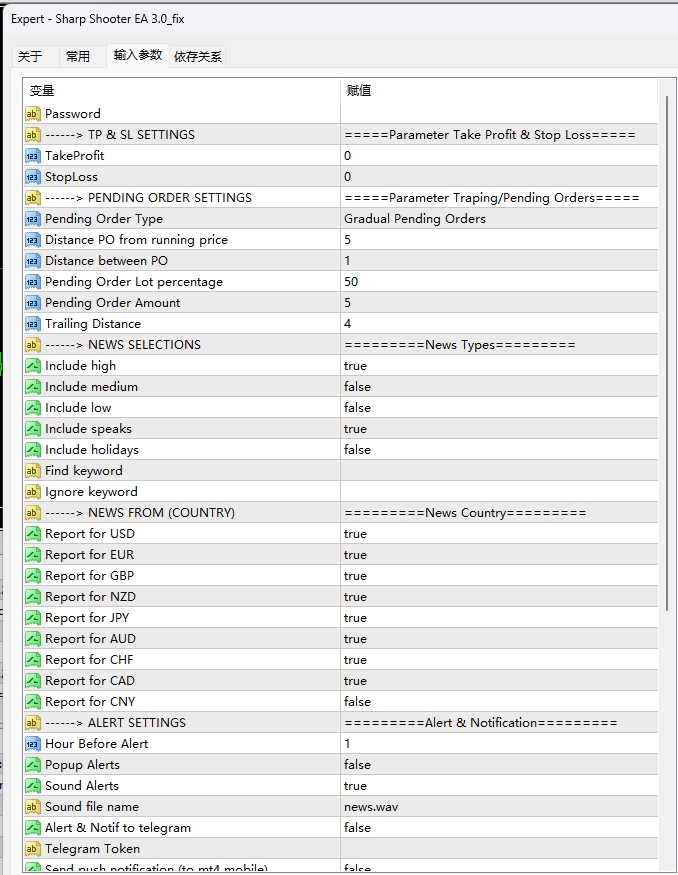This screenshot has height=875, width=678.
Task: Open the Report for USD value dropdown
Action: pyautogui.click(x=499, y=534)
